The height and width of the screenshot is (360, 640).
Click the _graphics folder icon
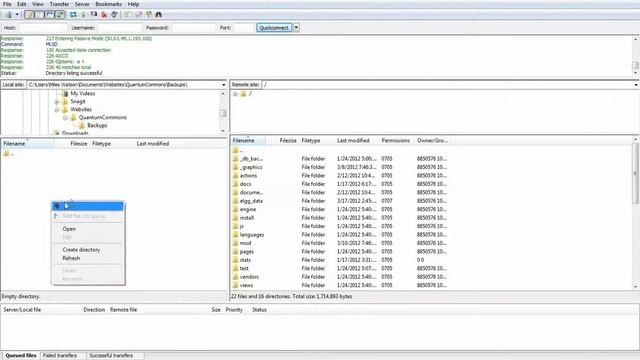click(236, 167)
